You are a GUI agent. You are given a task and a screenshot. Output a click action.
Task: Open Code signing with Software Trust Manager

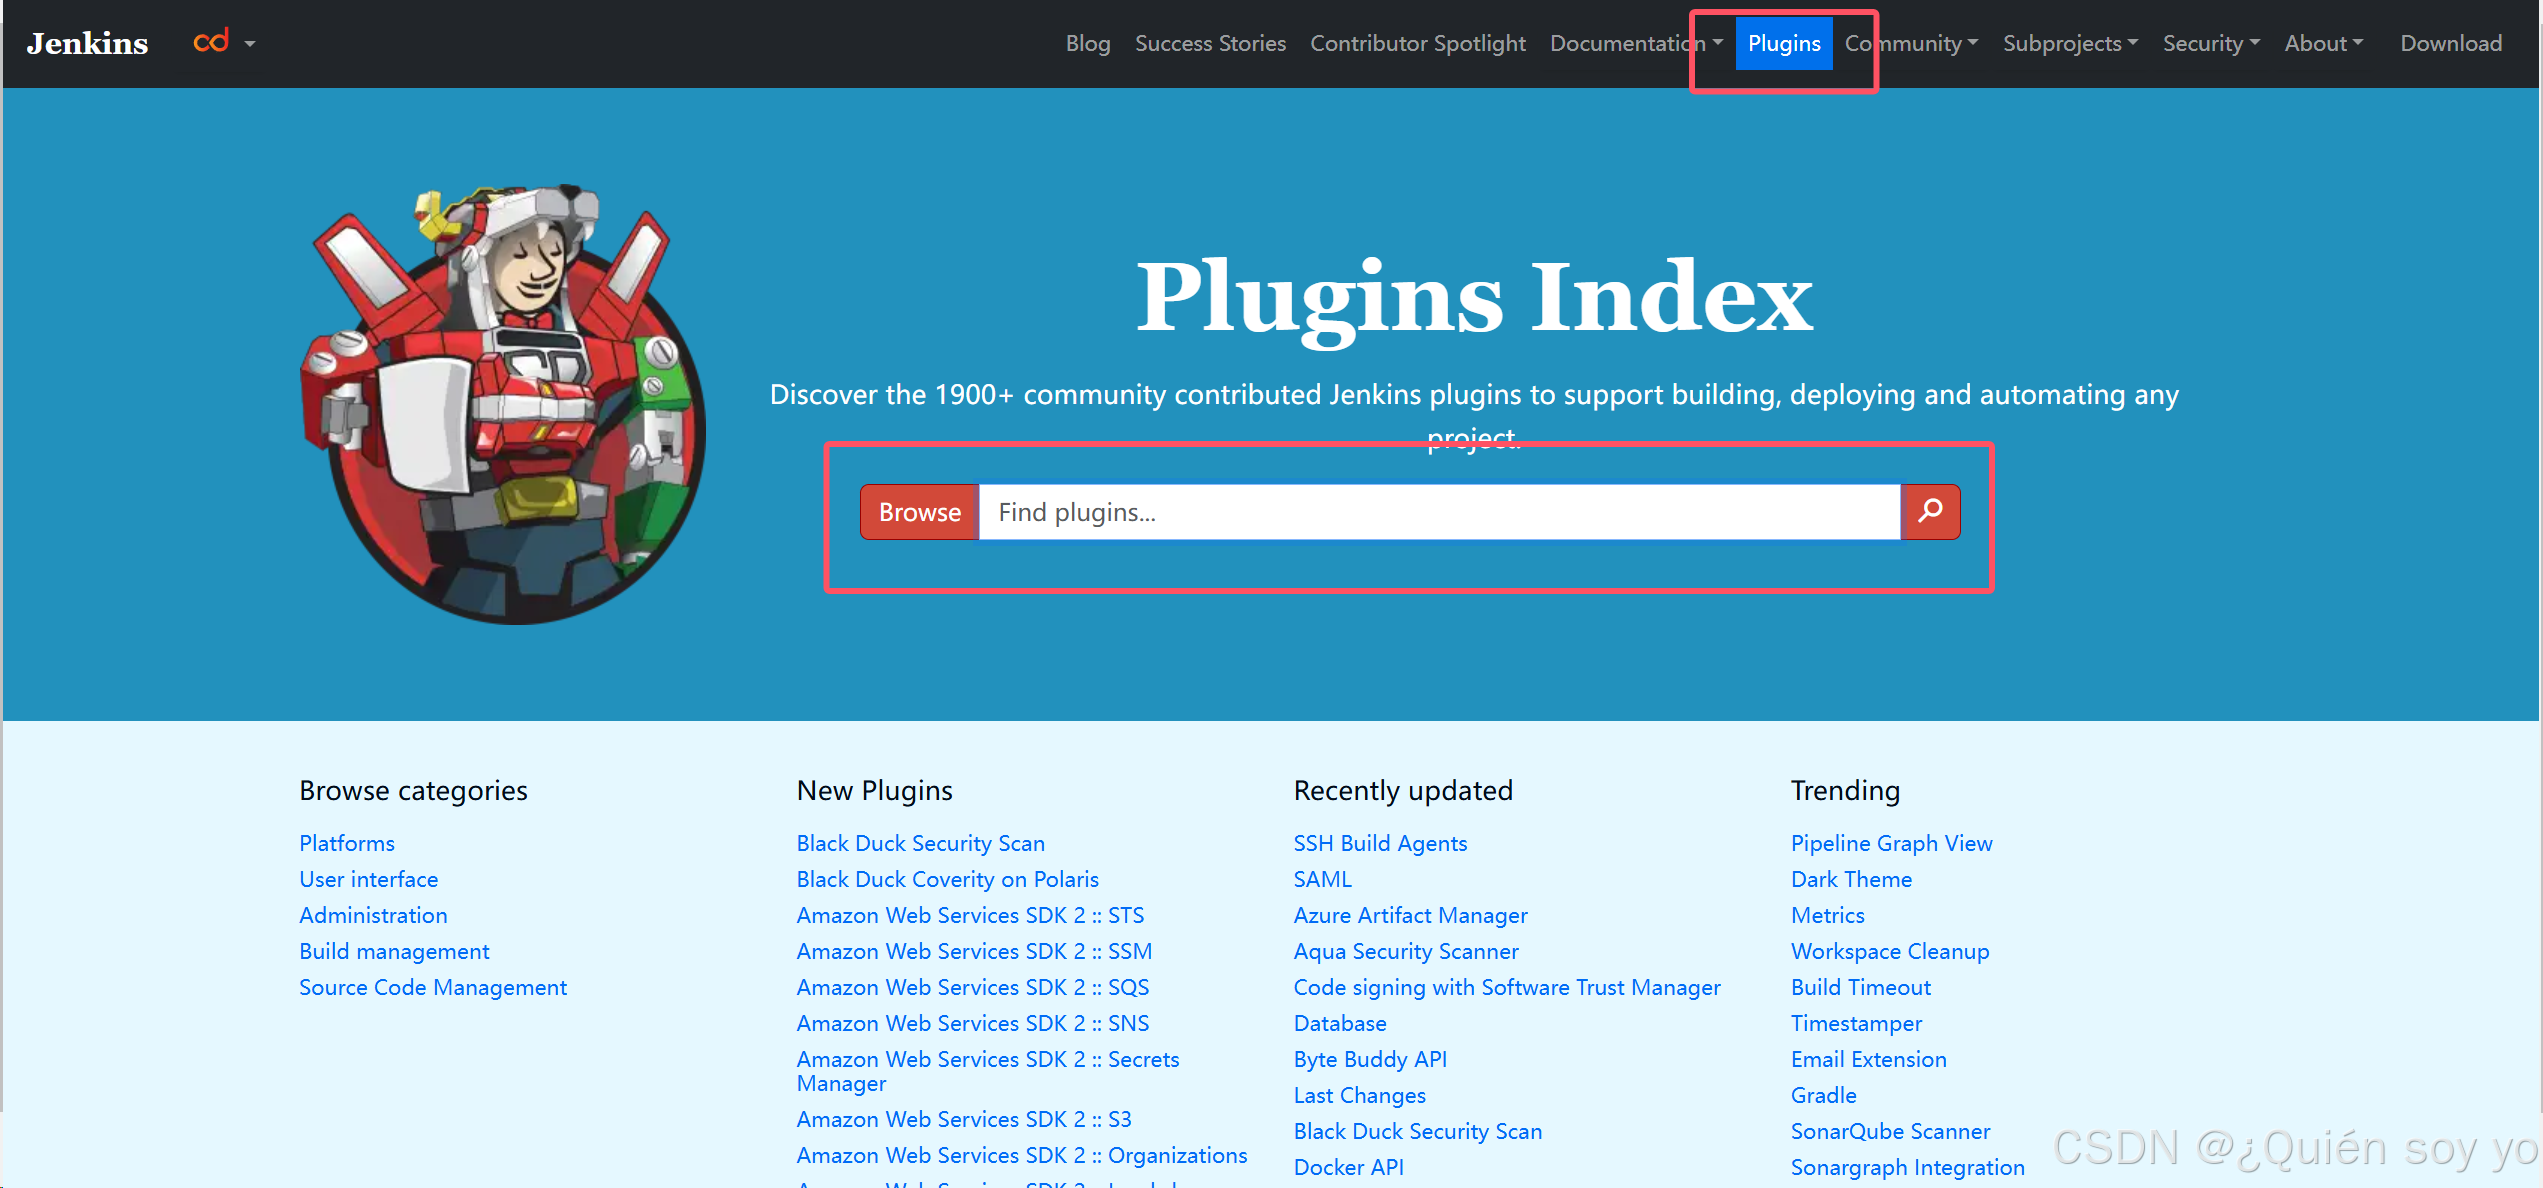pyautogui.click(x=1507, y=987)
